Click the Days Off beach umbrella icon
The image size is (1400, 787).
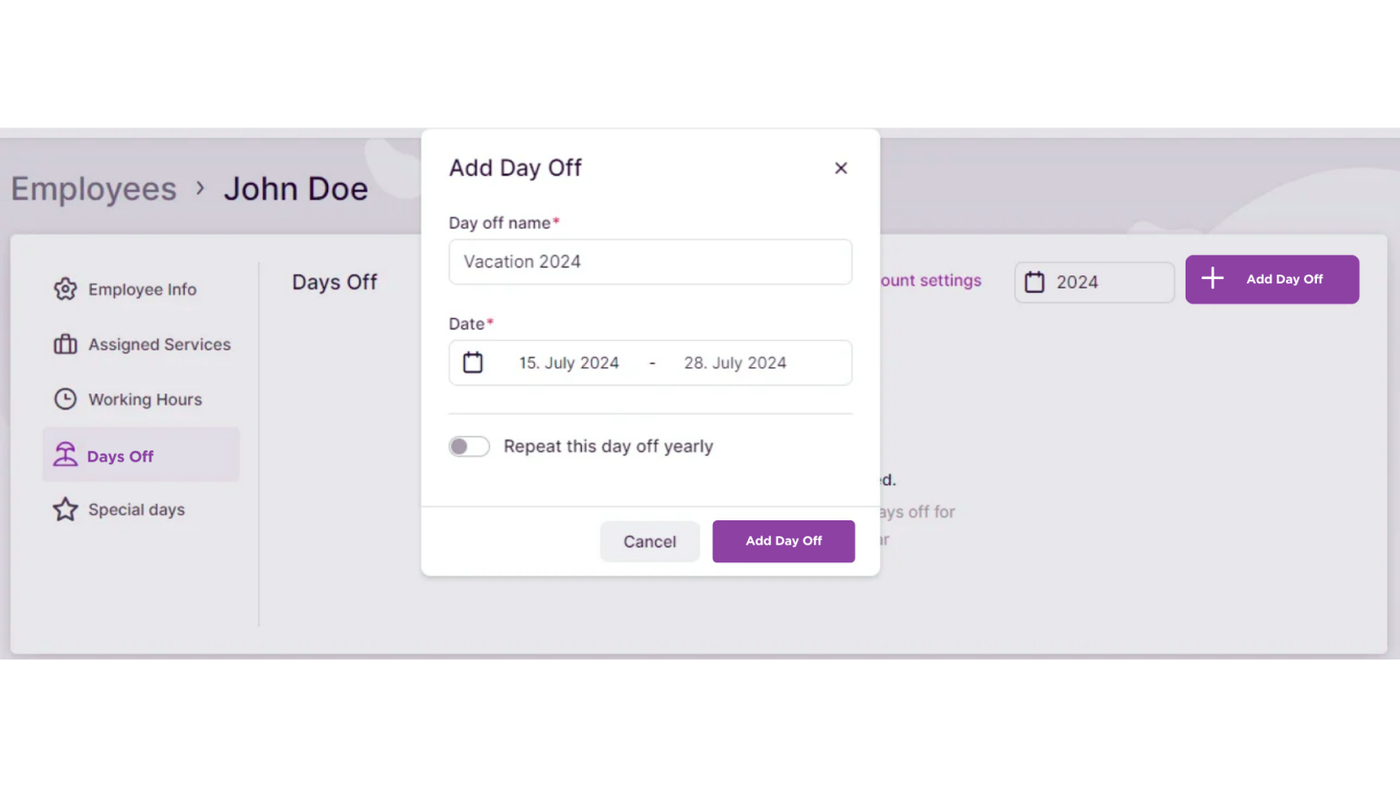pos(65,455)
